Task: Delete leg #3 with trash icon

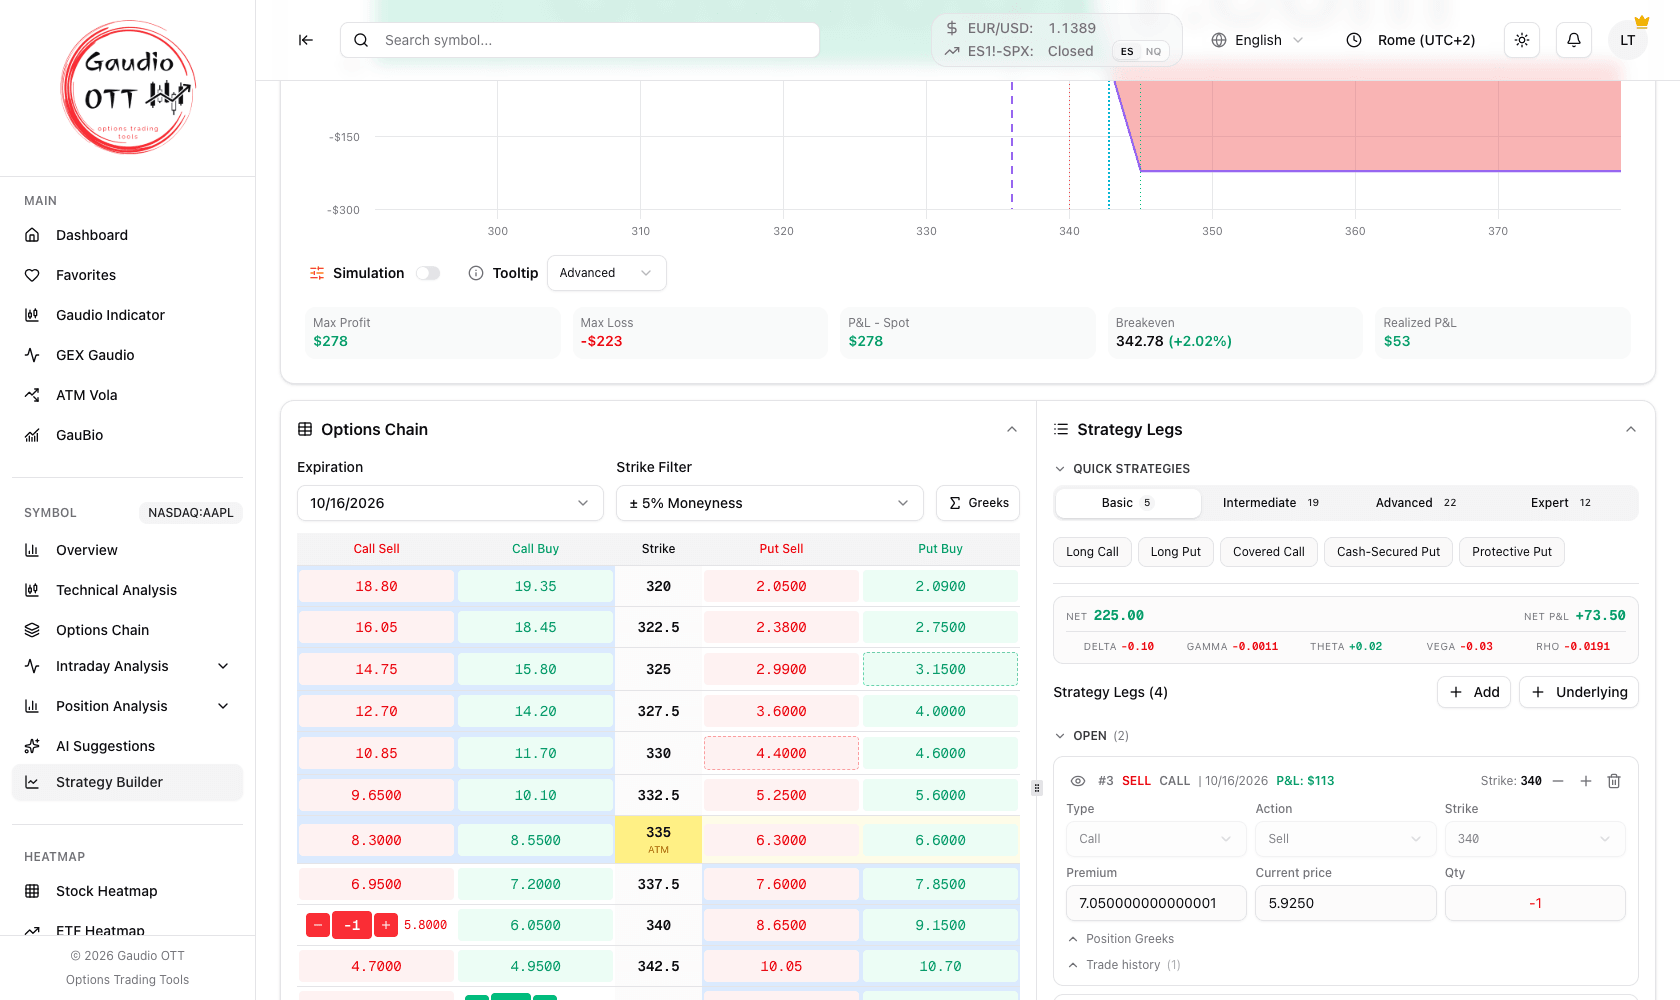Action: tap(1614, 781)
